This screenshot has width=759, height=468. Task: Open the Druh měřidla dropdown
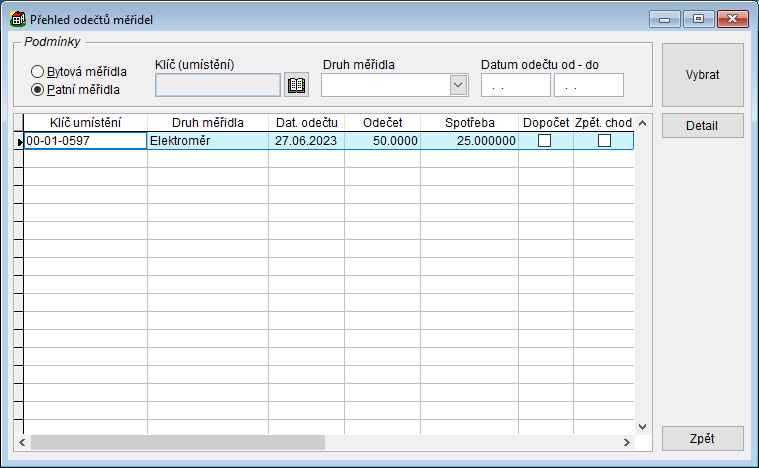pyautogui.click(x=458, y=85)
